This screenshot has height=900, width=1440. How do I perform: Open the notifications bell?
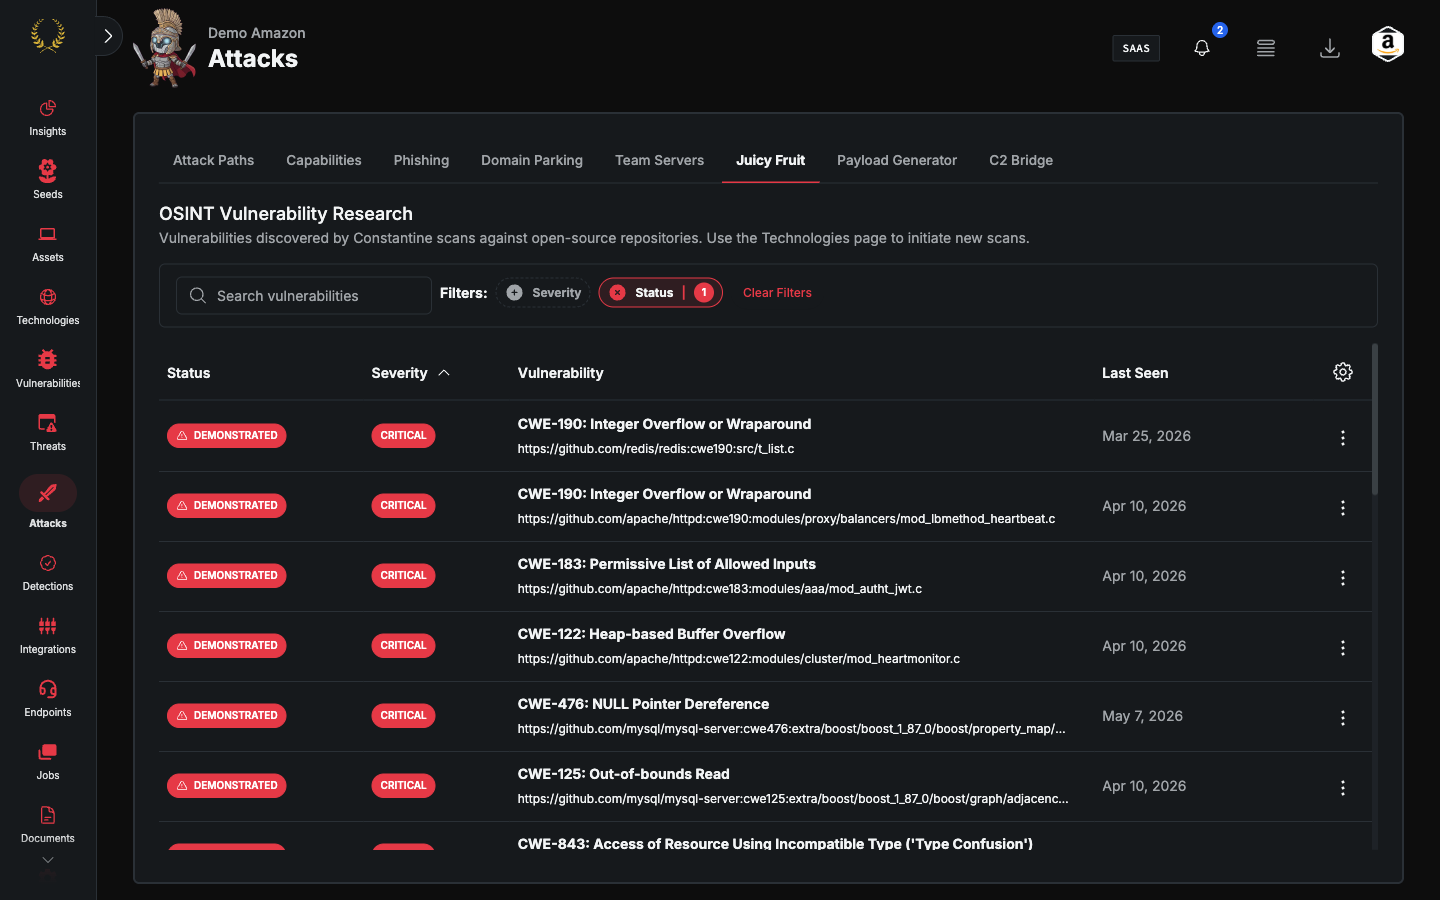point(1202,48)
